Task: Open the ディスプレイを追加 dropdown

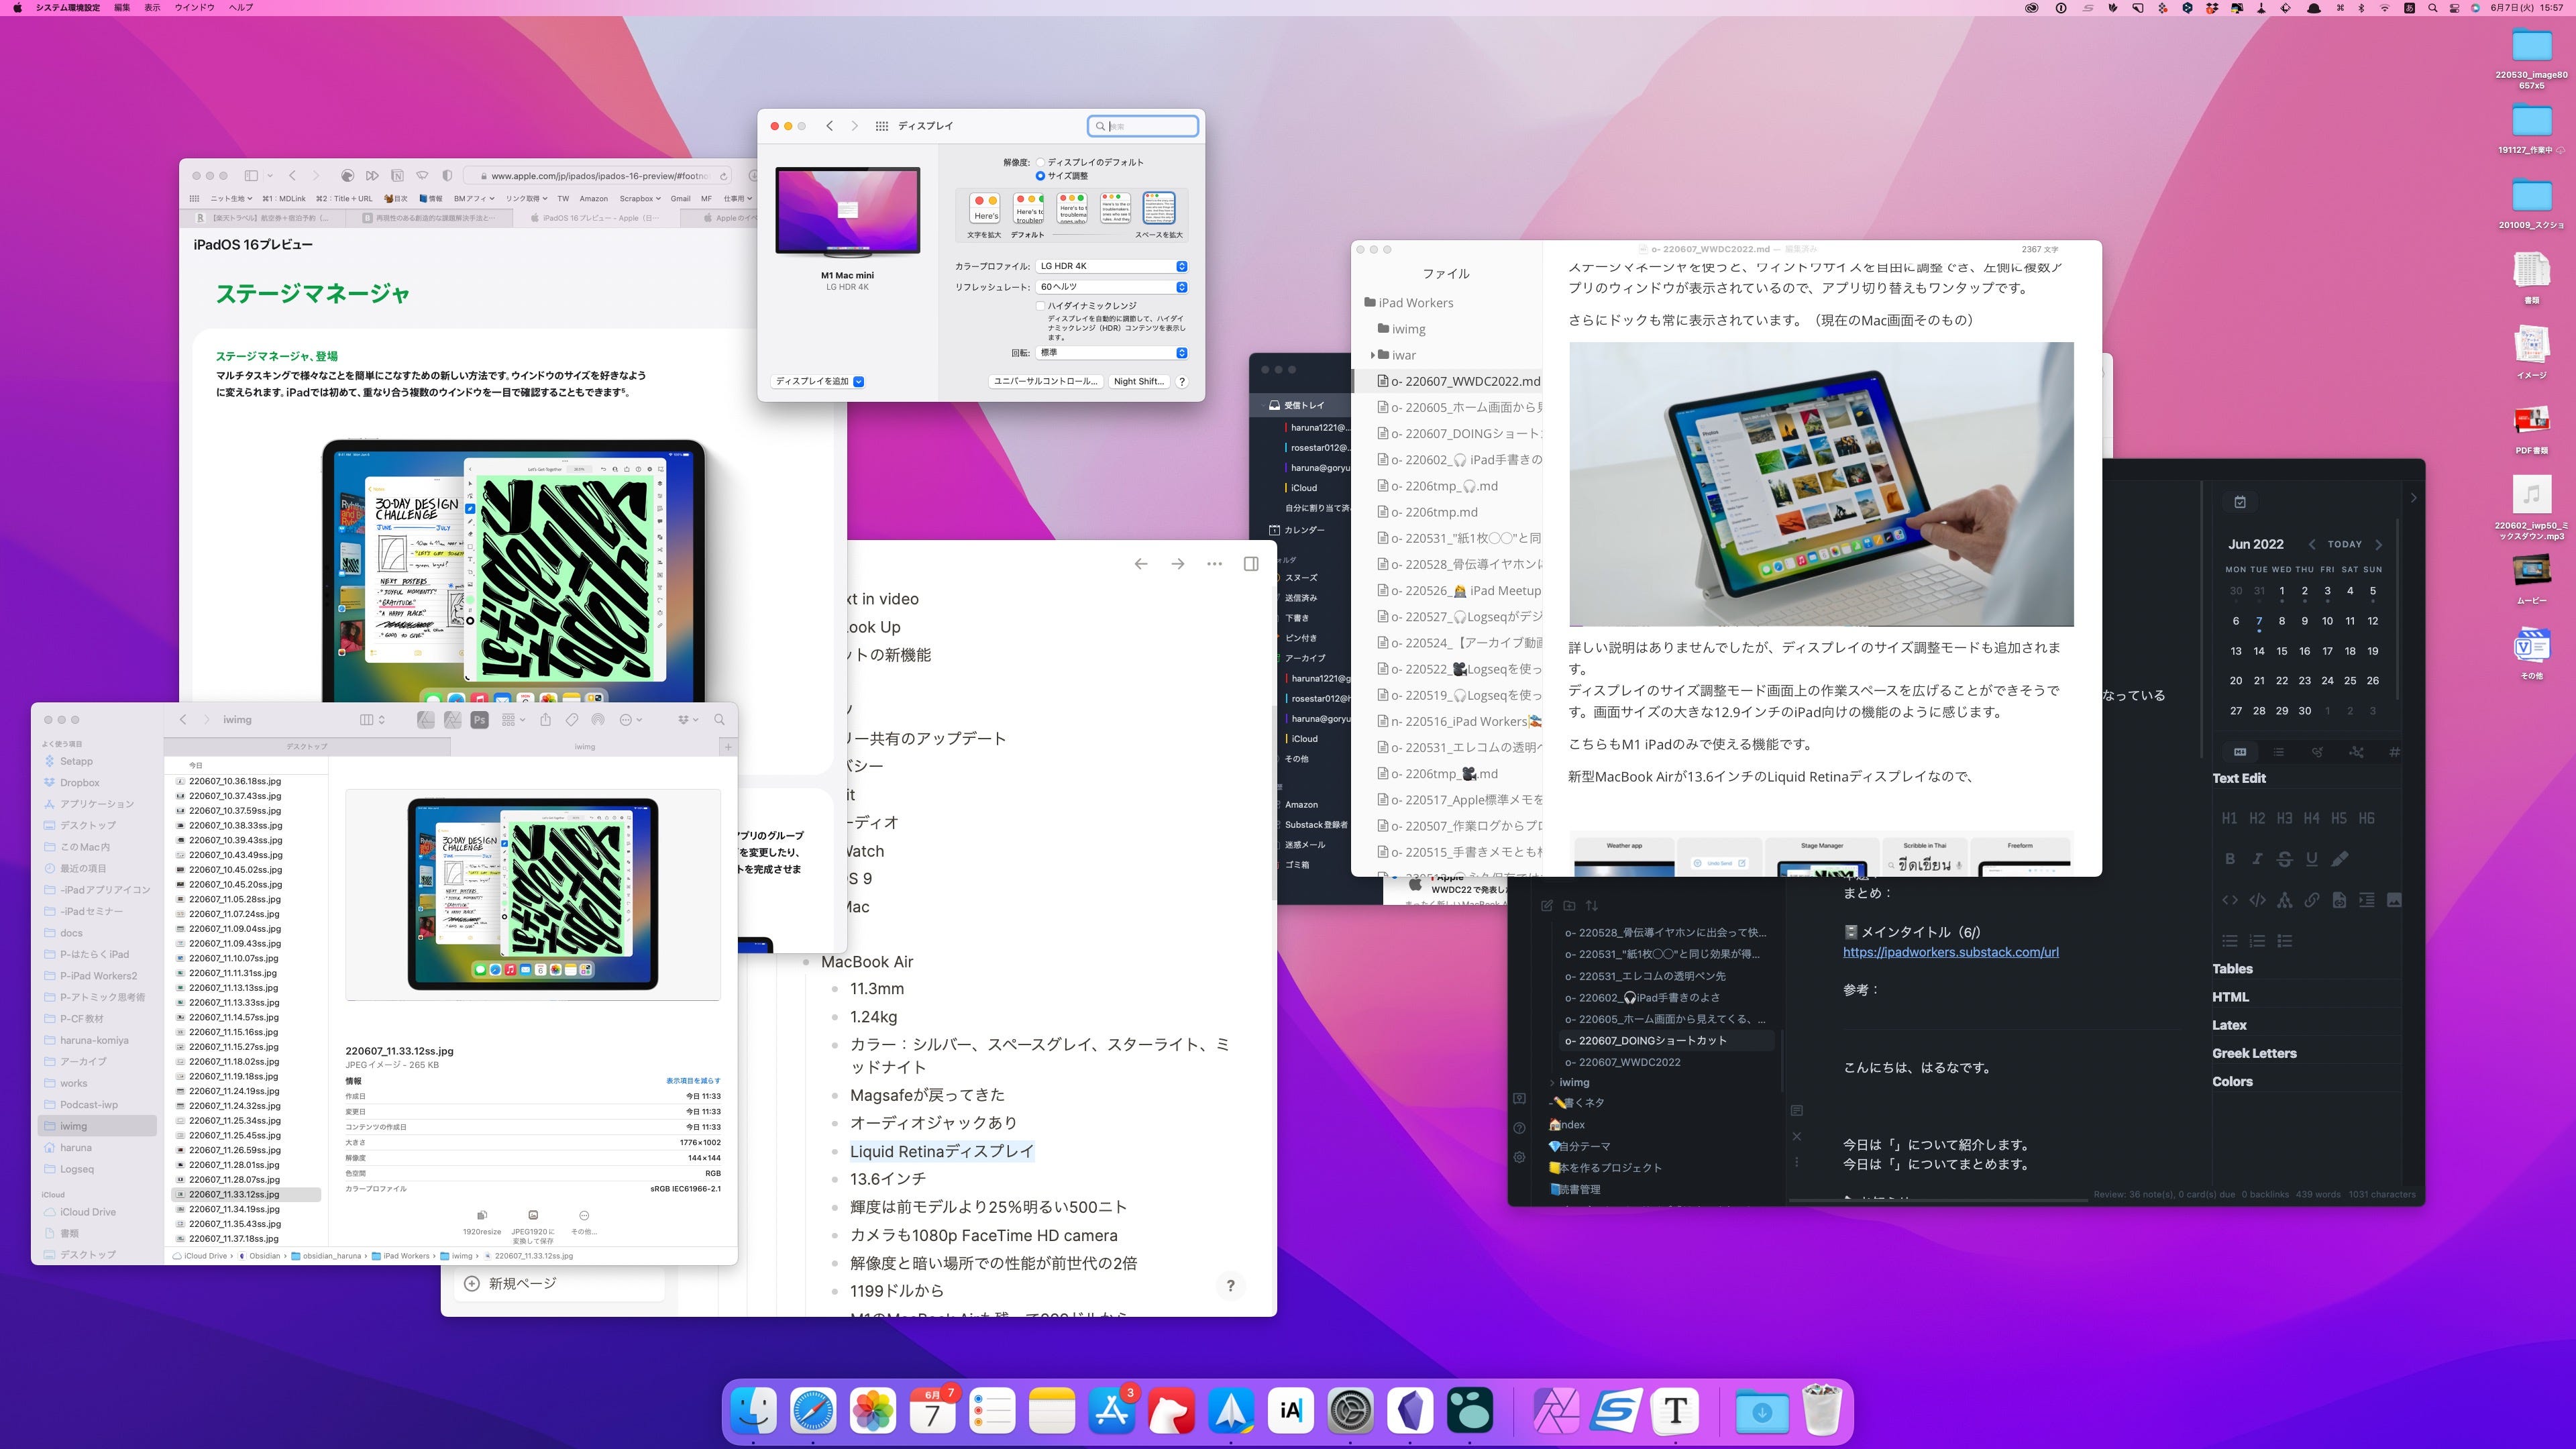Action: (x=818, y=381)
